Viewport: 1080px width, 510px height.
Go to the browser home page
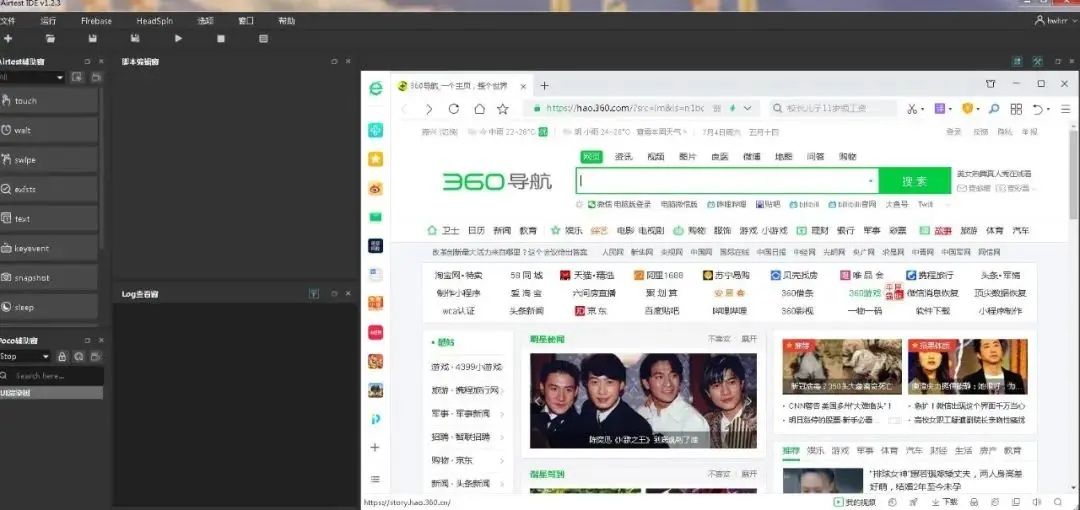pos(479,109)
